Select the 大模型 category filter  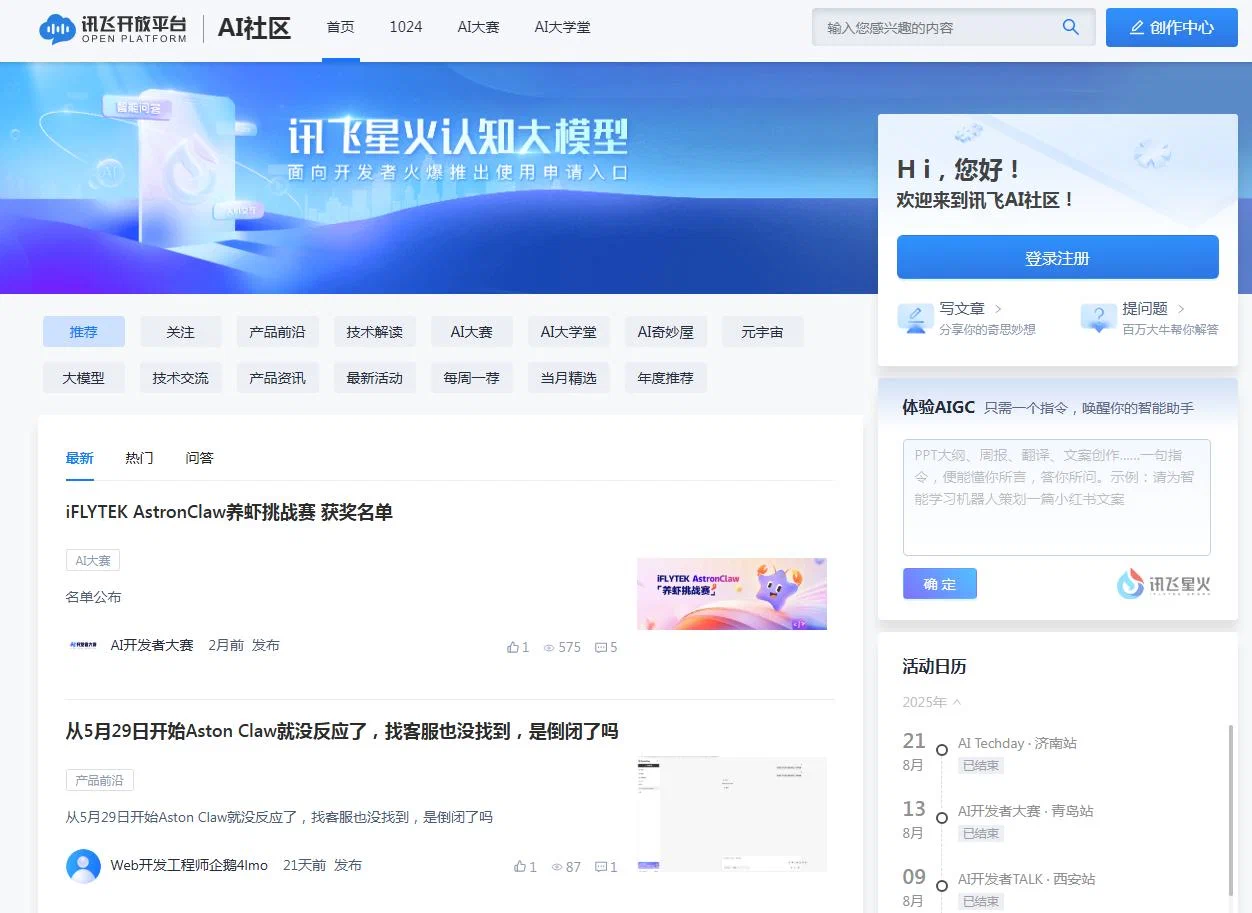(84, 378)
